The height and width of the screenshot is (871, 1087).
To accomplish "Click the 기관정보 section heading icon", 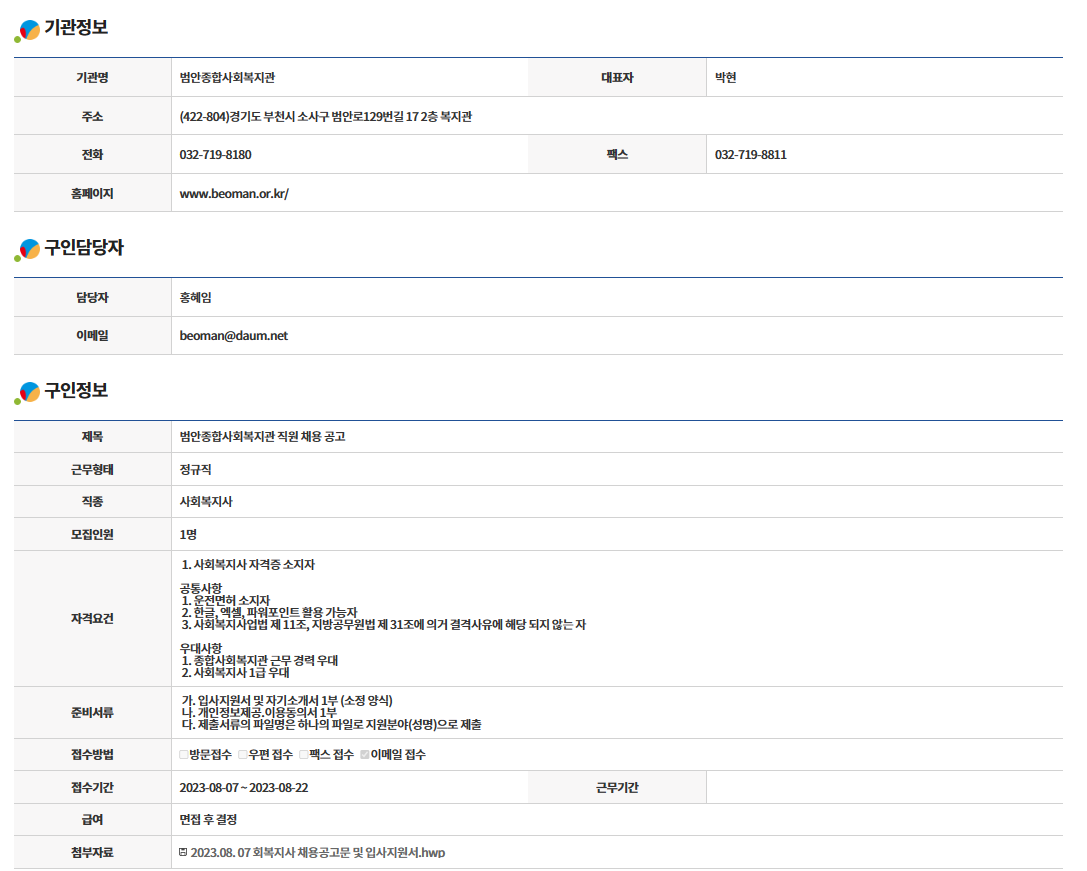I will (x=27, y=31).
